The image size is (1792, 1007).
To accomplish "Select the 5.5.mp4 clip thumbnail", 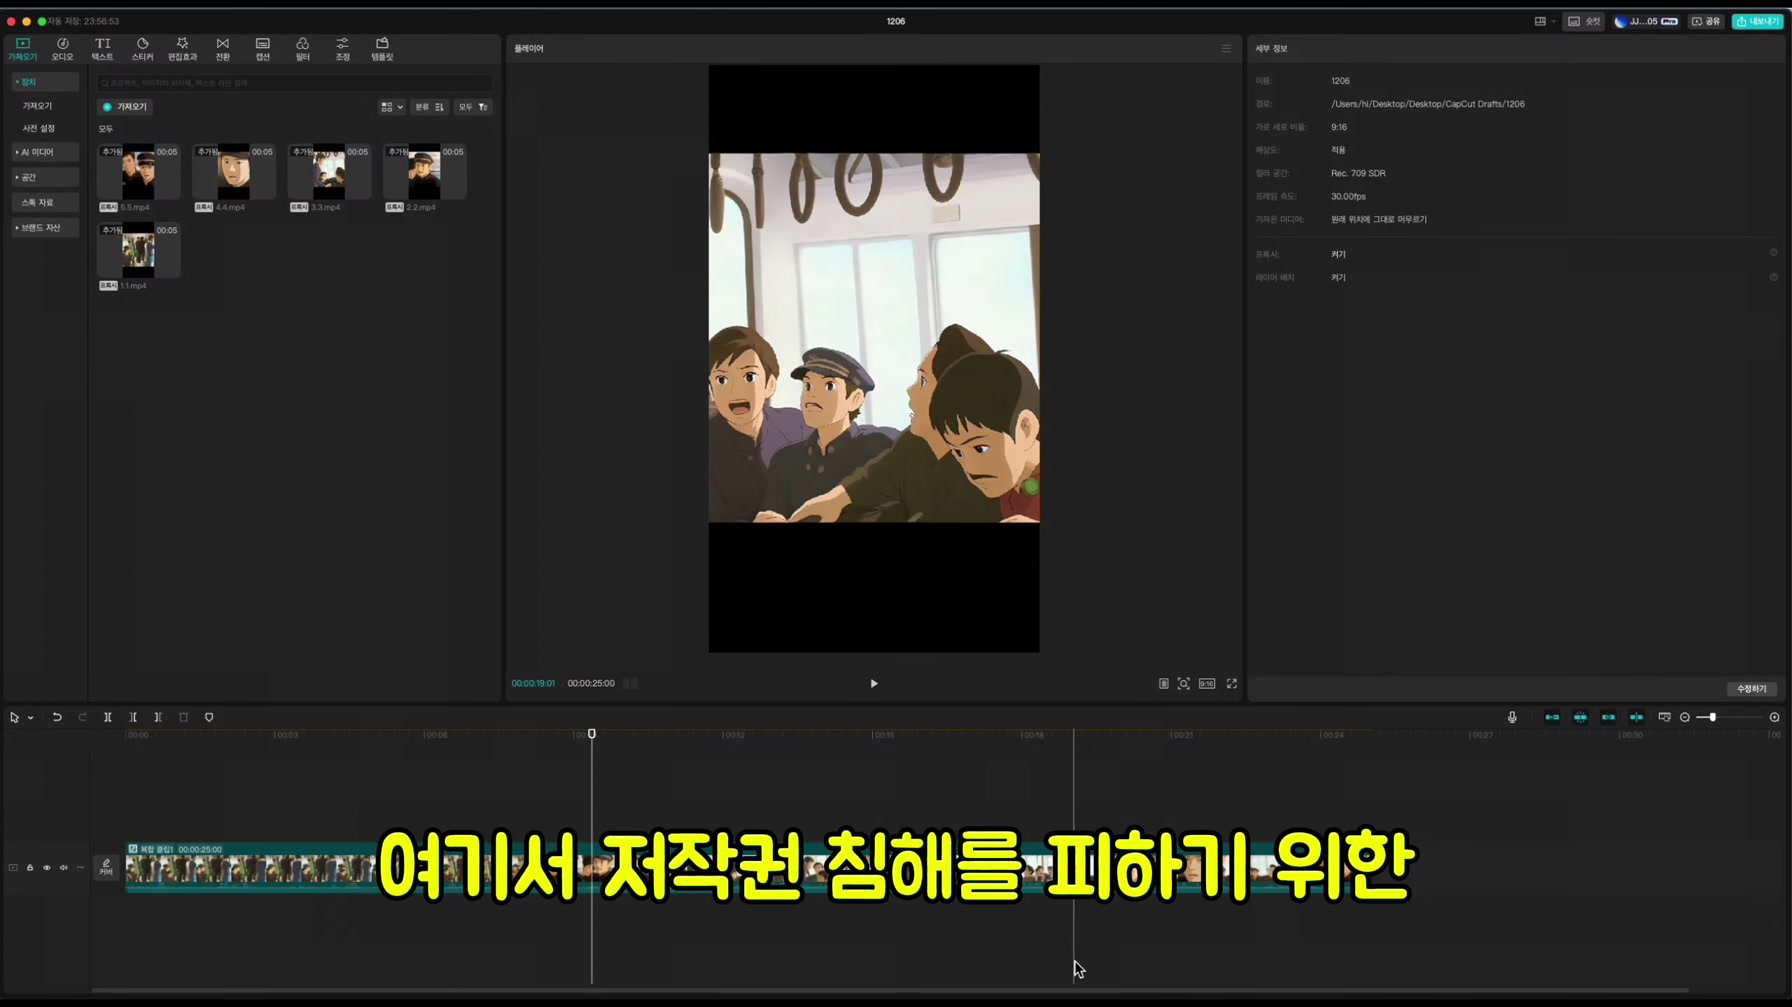I will (x=139, y=172).
